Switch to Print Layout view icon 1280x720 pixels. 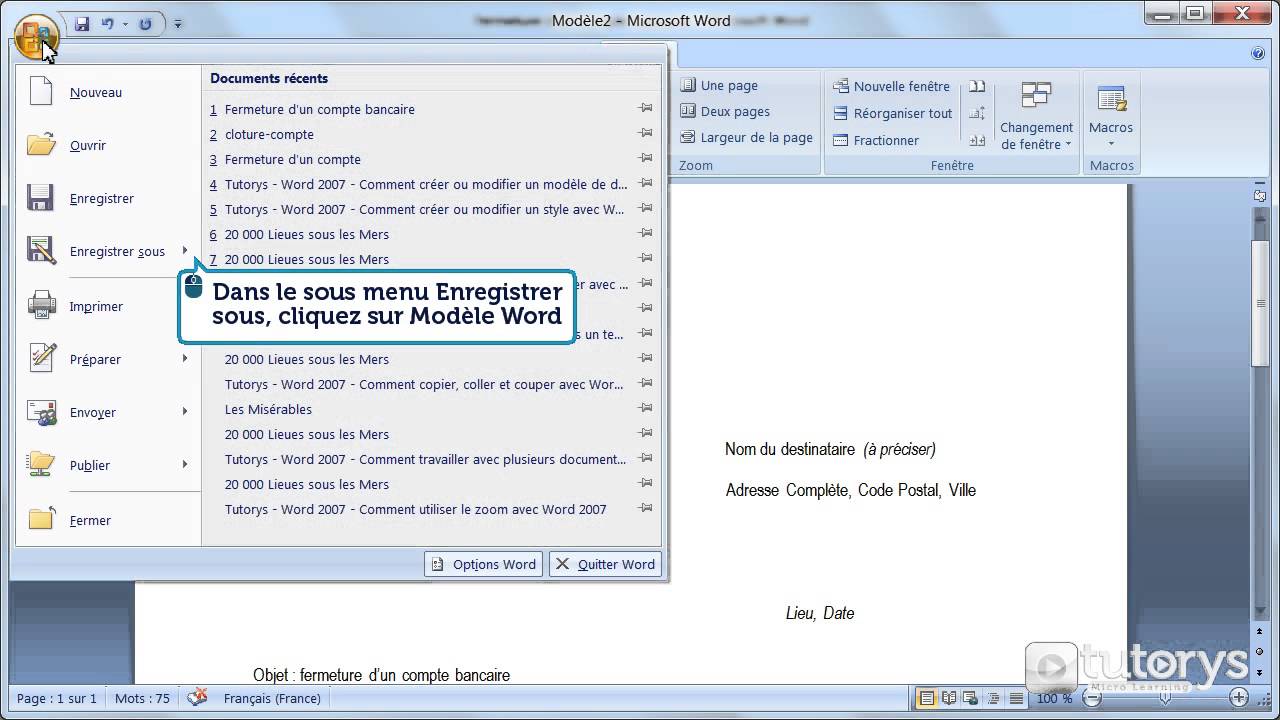[x=927, y=698]
